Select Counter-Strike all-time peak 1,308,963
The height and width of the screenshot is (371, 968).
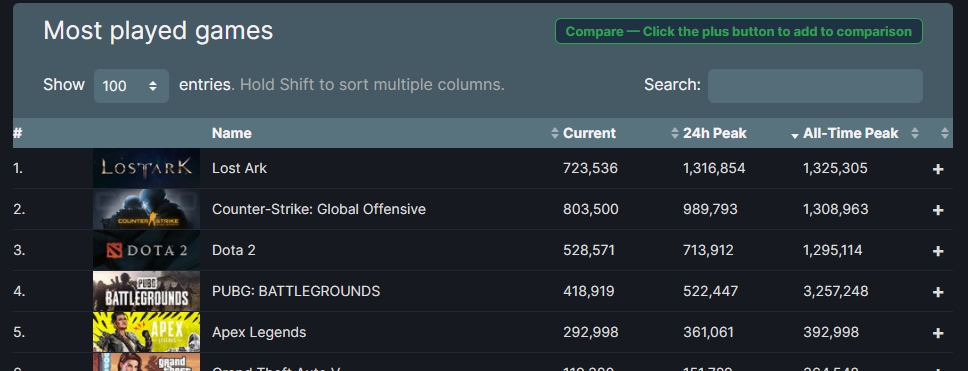[x=835, y=209]
